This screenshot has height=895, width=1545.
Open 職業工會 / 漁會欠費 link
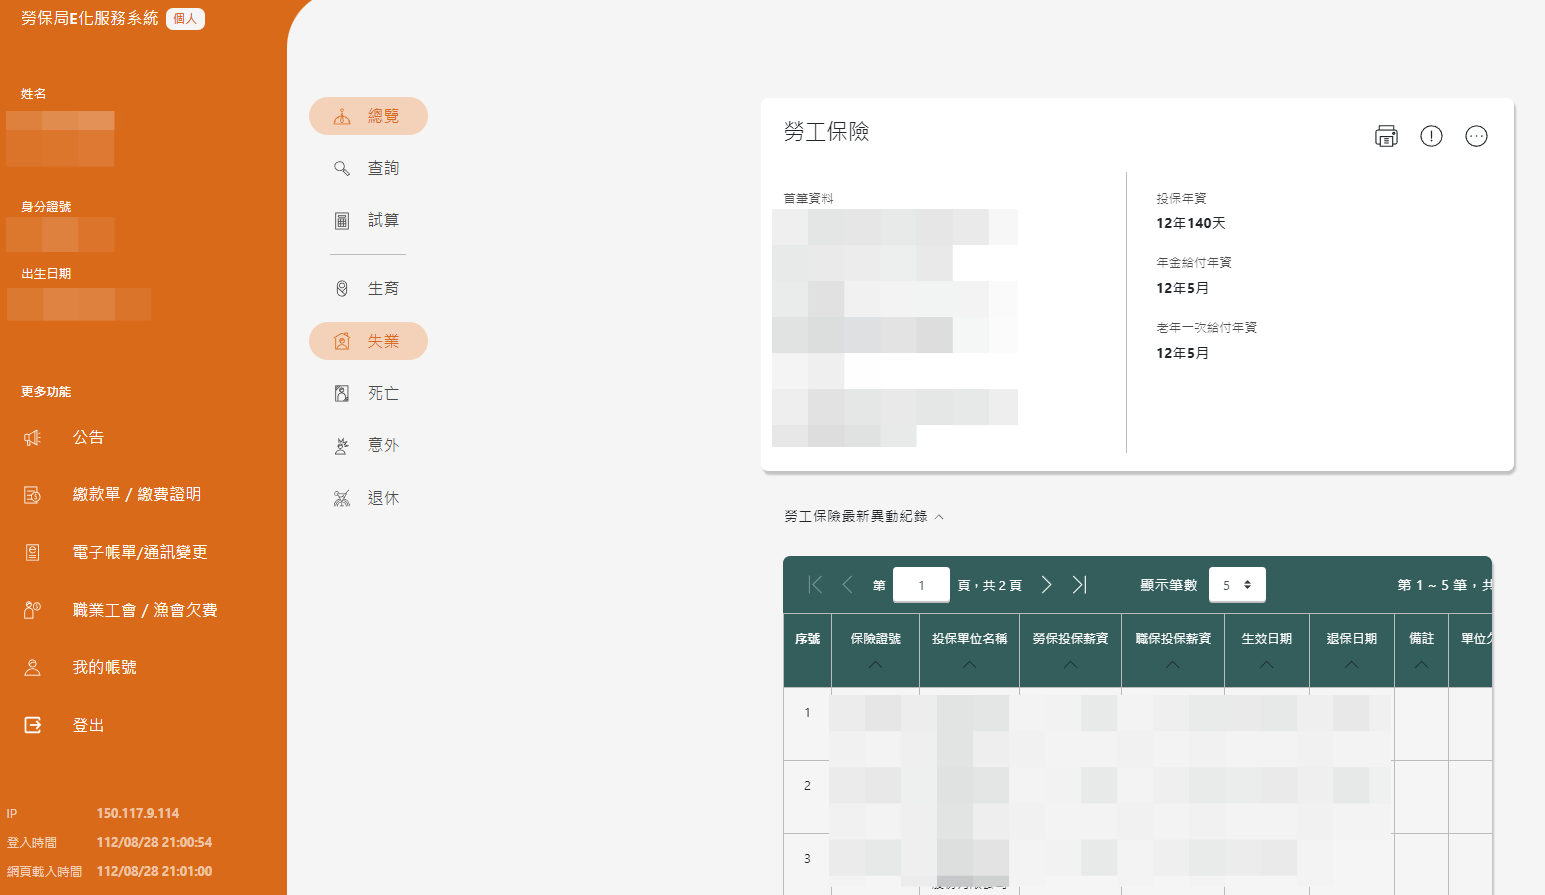(145, 610)
